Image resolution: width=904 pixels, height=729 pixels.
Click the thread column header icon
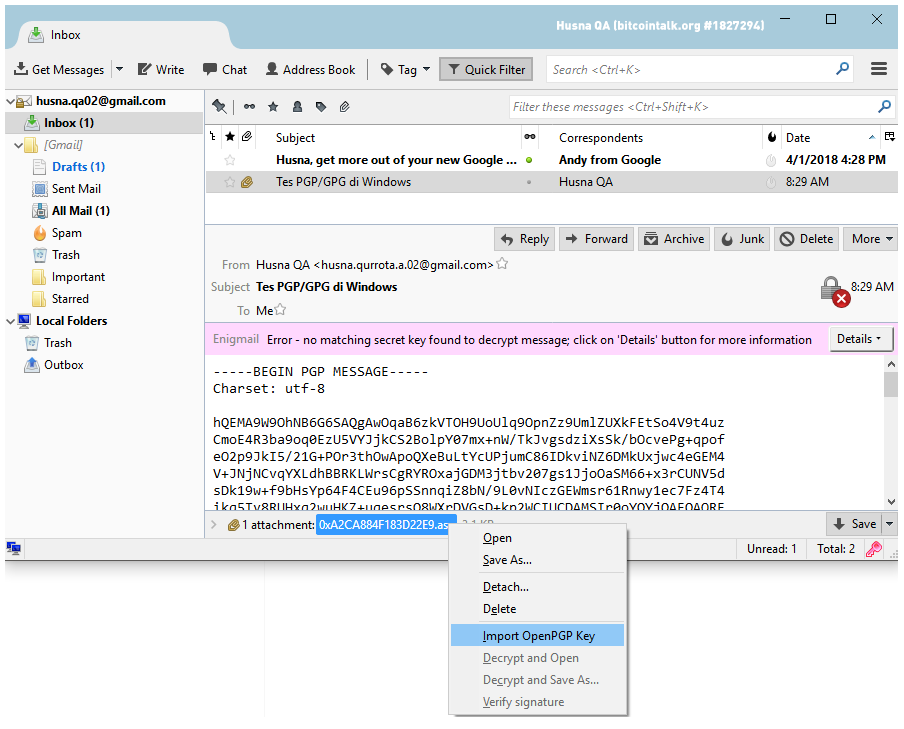(213, 137)
